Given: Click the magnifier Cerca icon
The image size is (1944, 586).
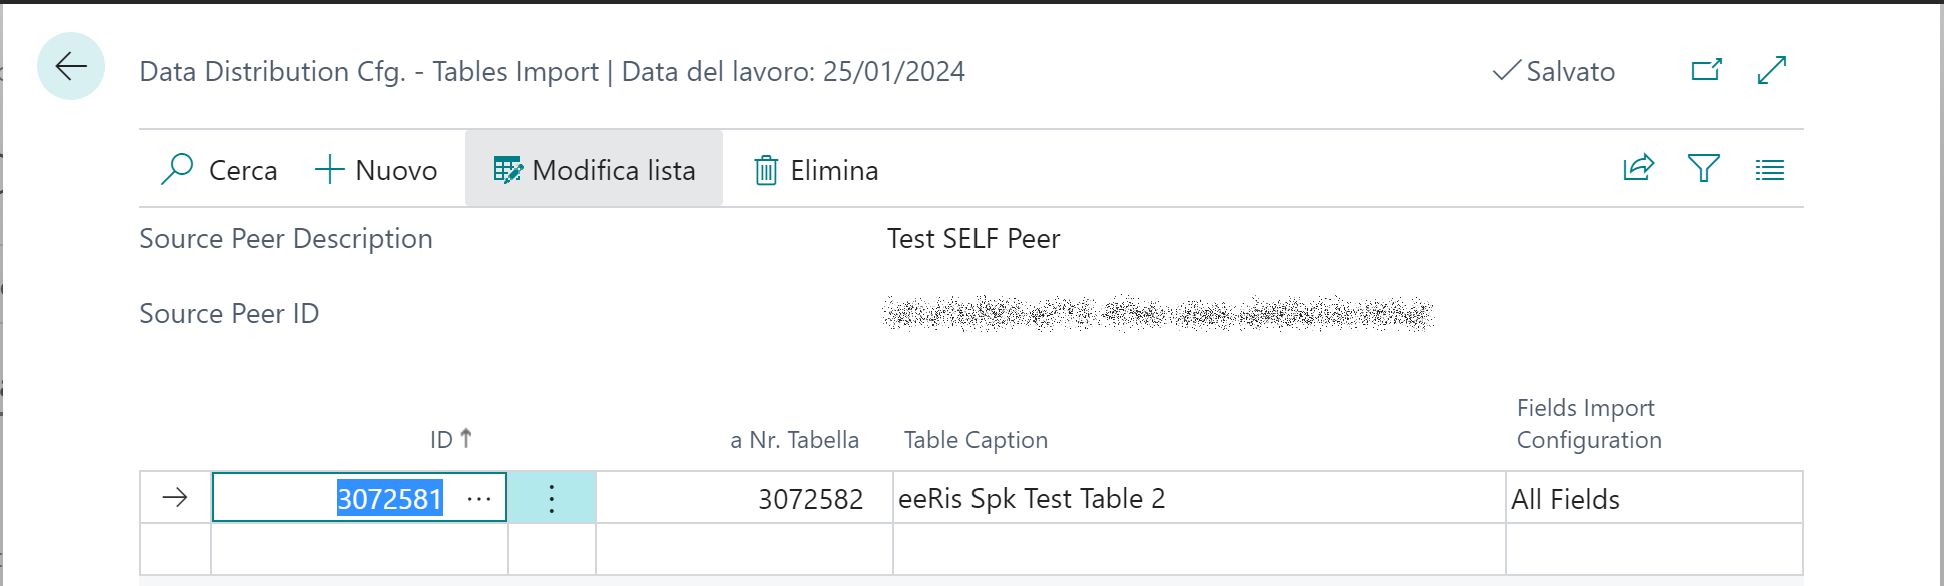Looking at the screenshot, I should (x=177, y=169).
